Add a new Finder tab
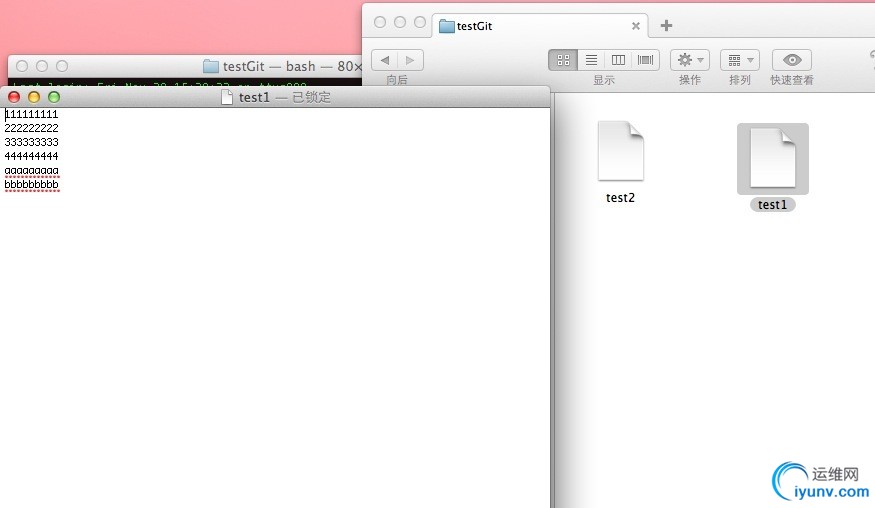Image resolution: width=875 pixels, height=508 pixels. tap(666, 26)
